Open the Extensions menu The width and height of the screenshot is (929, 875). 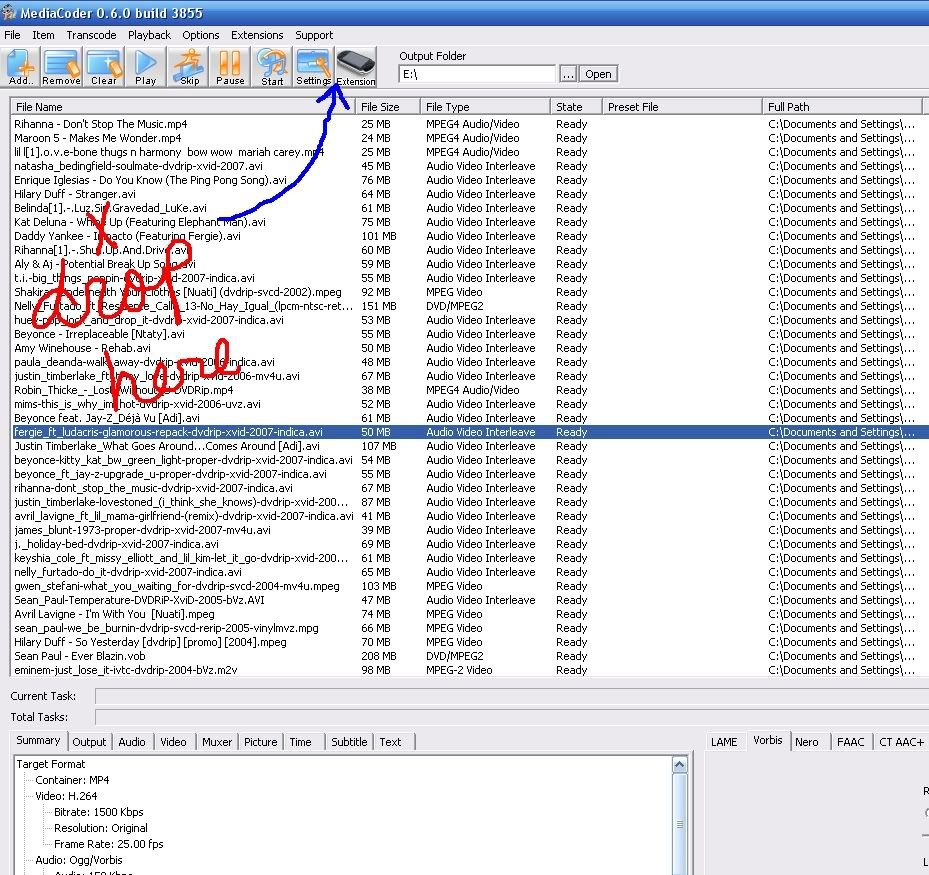pyautogui.click(x=257, y=35)
